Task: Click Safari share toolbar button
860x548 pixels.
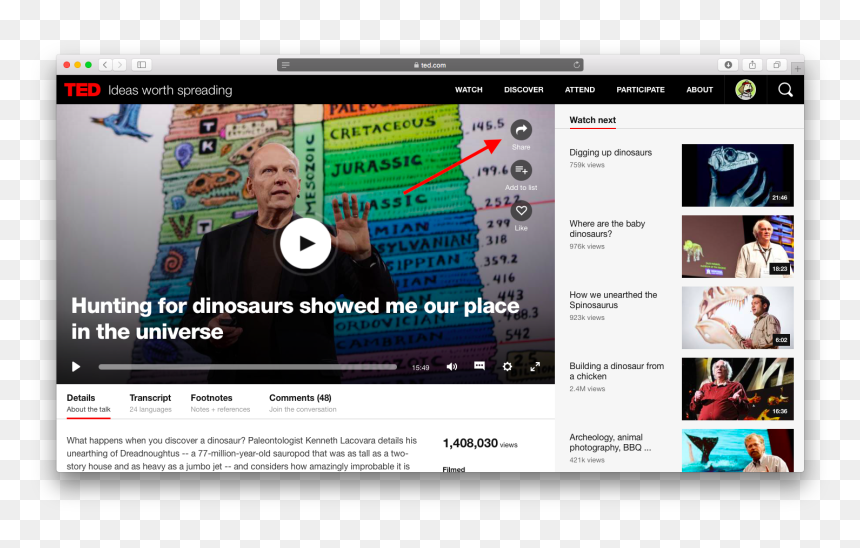Action: [752, 65]
